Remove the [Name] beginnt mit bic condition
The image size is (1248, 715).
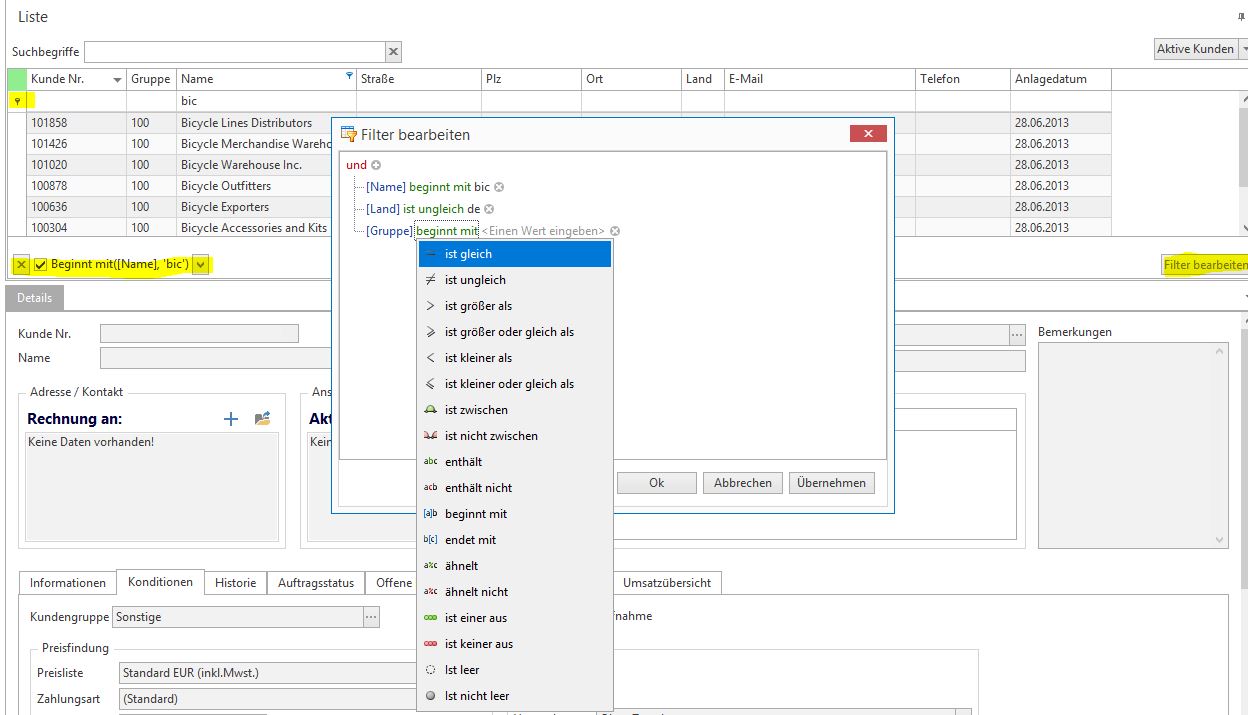[499, 187]
